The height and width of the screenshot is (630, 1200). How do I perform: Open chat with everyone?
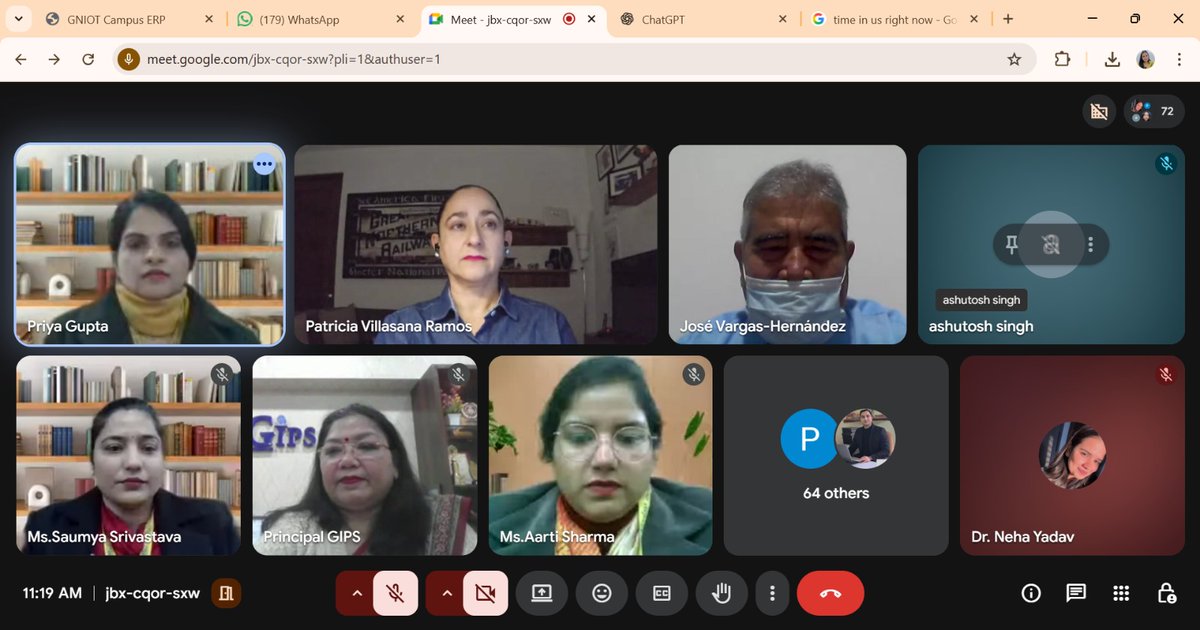1076,593
